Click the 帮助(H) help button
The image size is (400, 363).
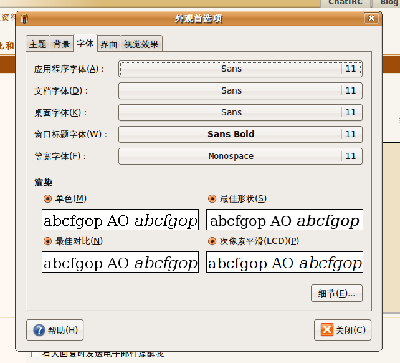[55, 330]
